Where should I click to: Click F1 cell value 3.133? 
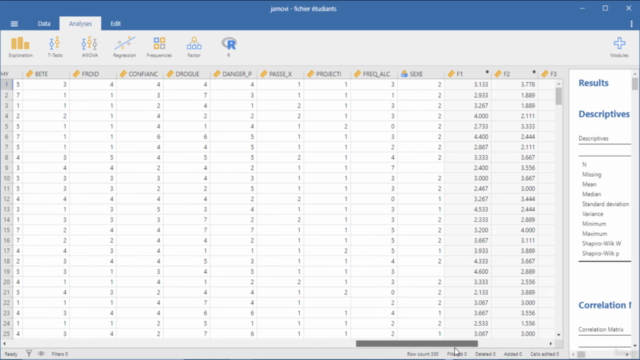[469, 84]
